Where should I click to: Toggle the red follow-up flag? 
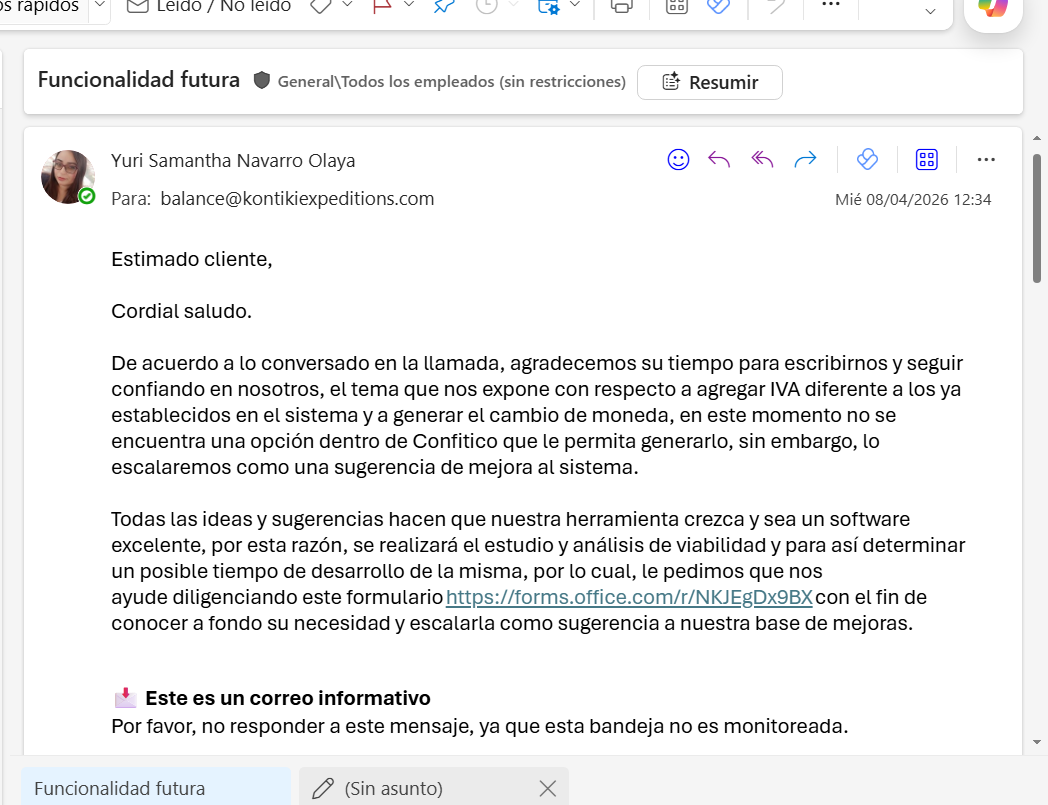382,6
